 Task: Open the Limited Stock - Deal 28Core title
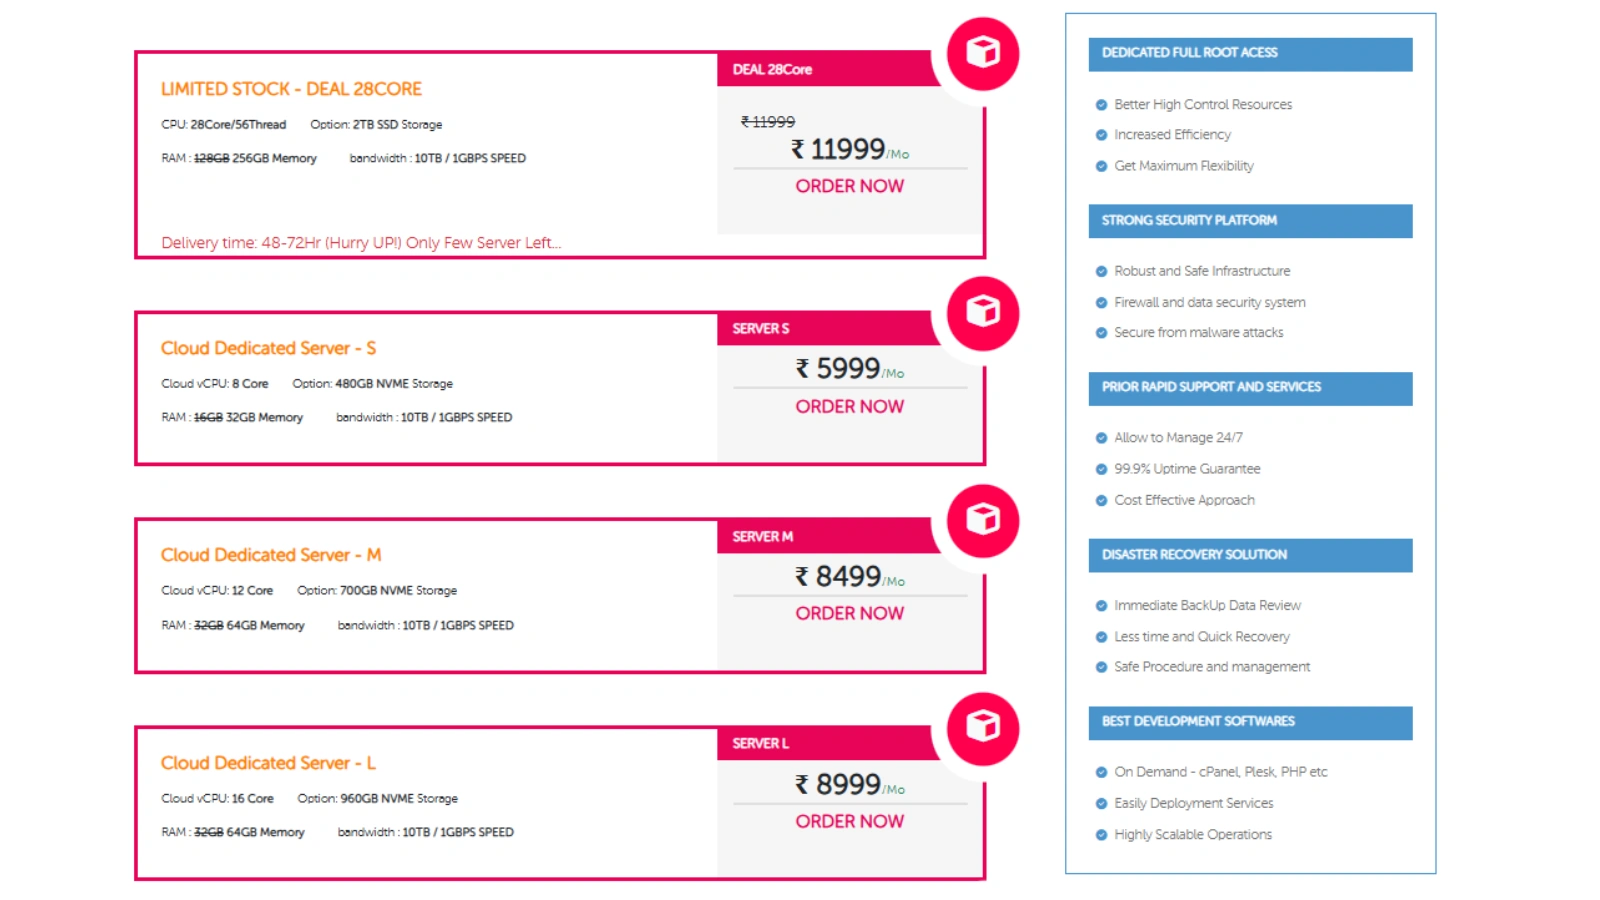click(x=291, y=89)
